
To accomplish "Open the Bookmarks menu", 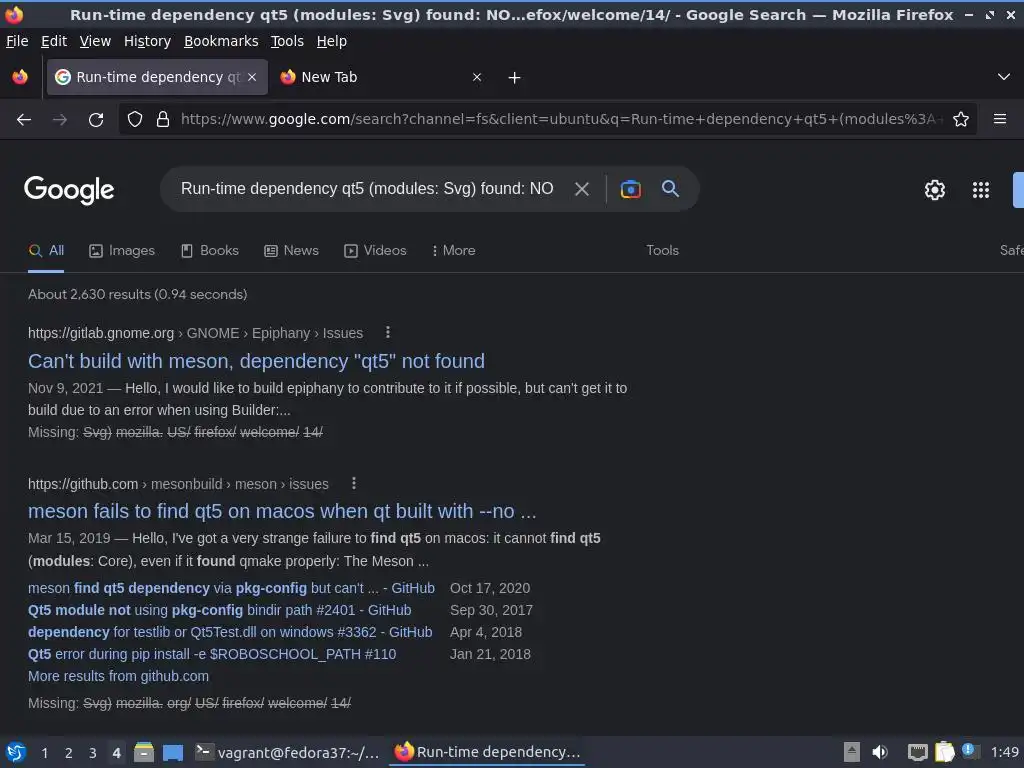I will [x=221, y=41].
